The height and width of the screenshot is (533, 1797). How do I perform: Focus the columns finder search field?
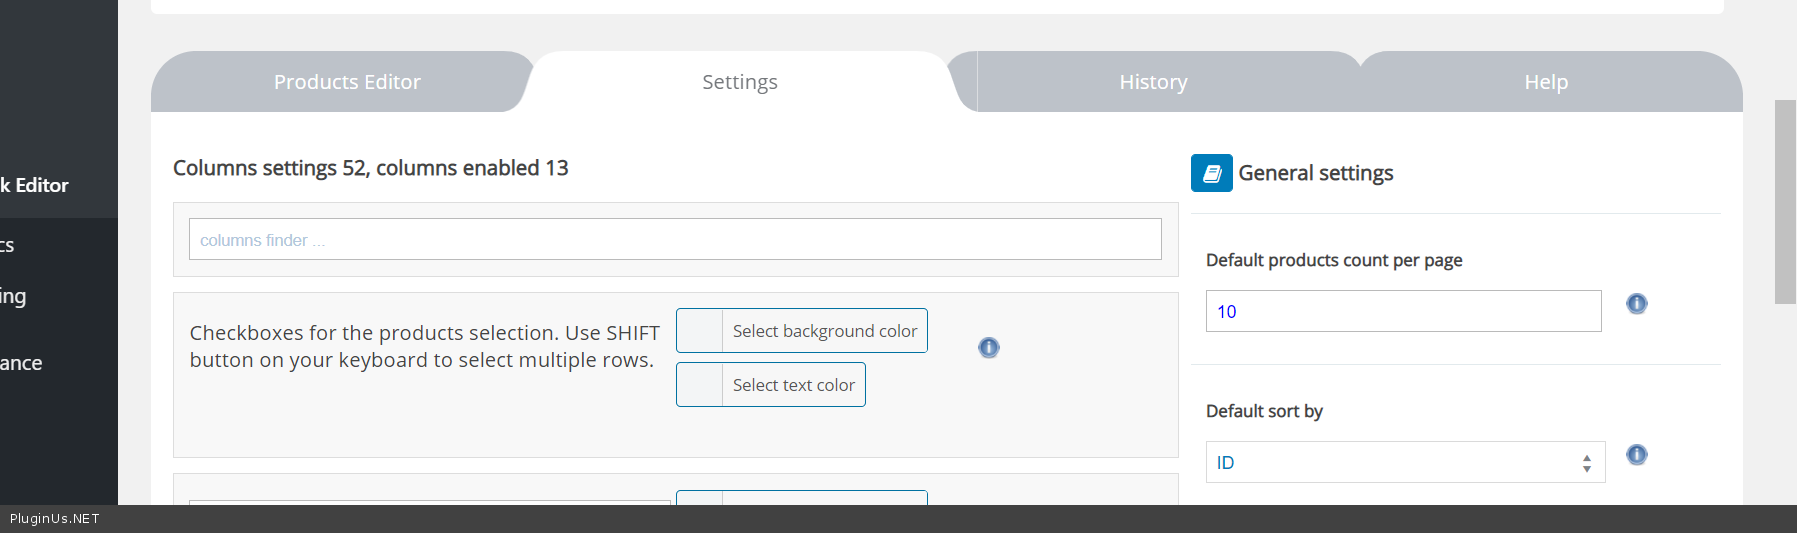point(674,240)
